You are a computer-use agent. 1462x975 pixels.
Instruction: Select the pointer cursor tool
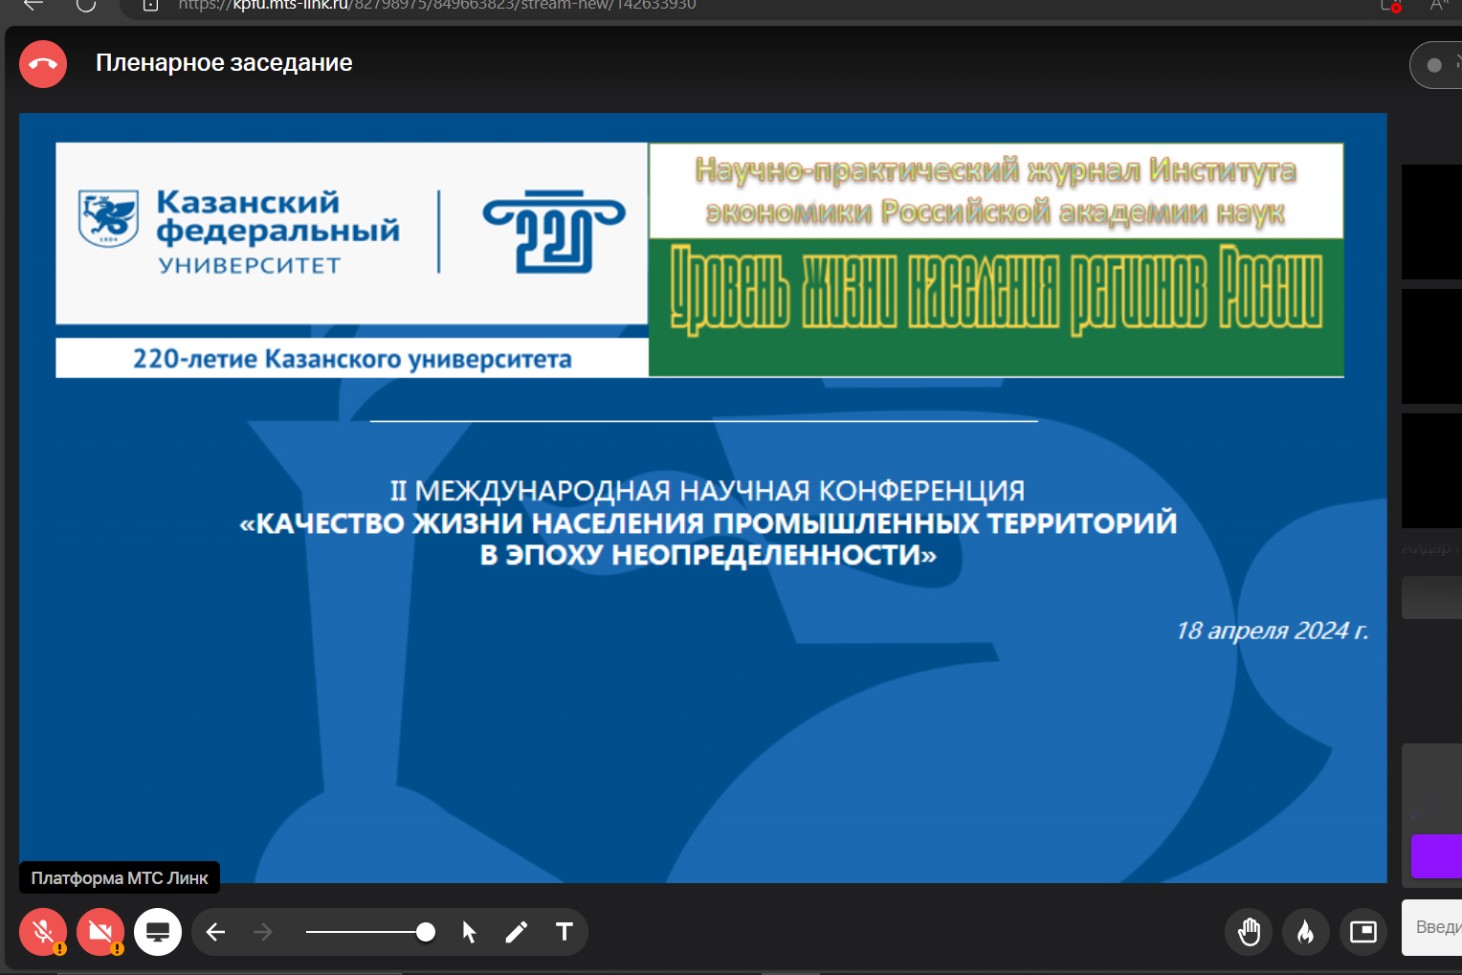(469, 932)
